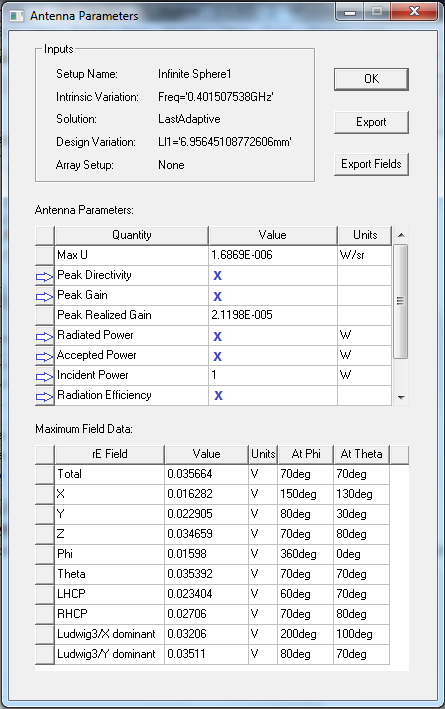Select the Peak Realized Gain row header
The image size is (445, 709).
pyautogui.click(x=45, y=315)
